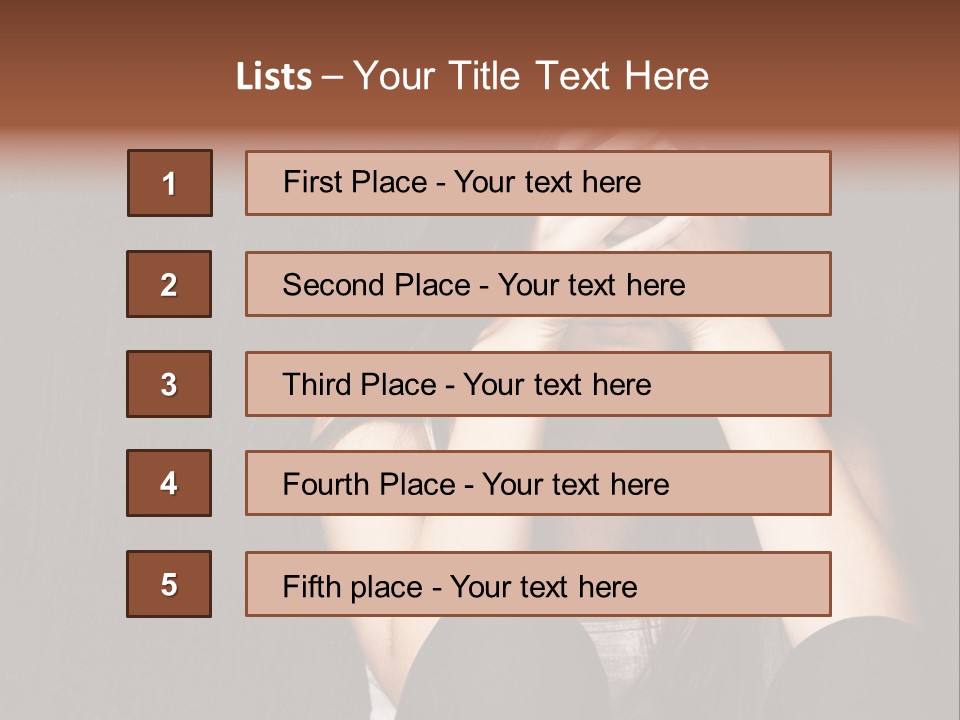This screenshot has height=720, width=960.
Task: Click the words 'Fourth Place' in bar
Action: click(x=369, y=484)
